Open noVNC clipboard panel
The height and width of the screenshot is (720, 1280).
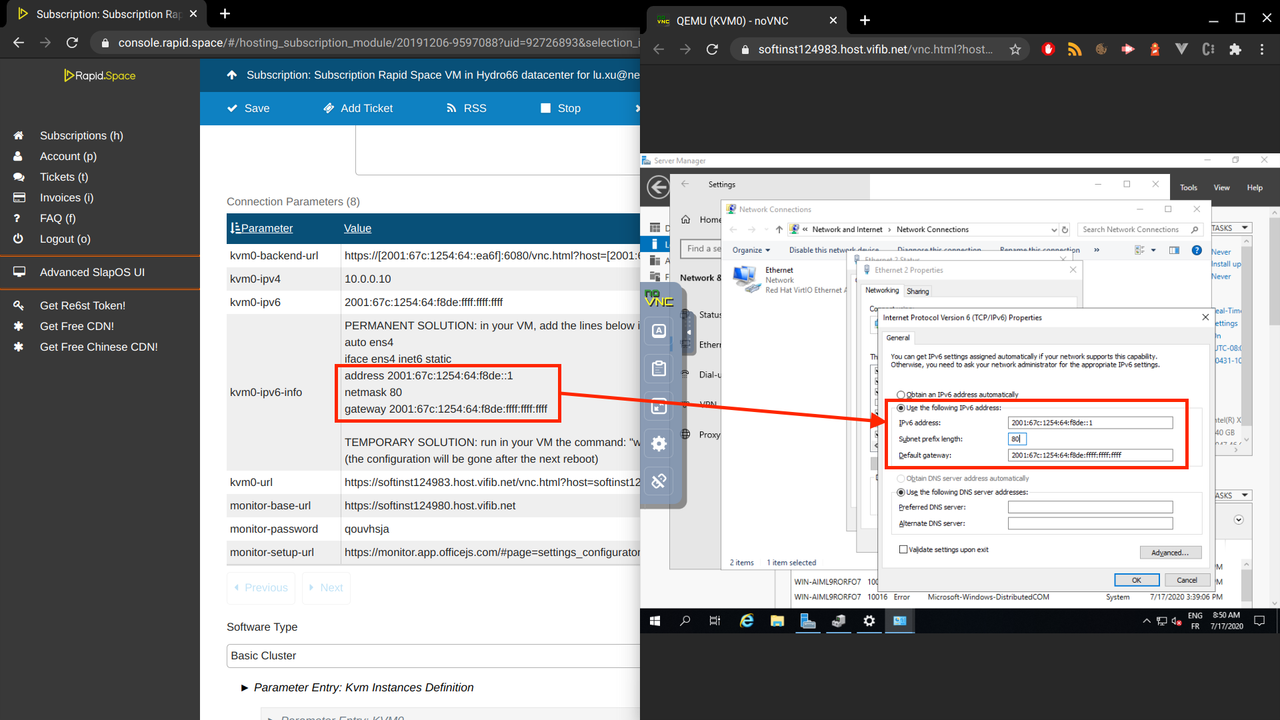659,369
